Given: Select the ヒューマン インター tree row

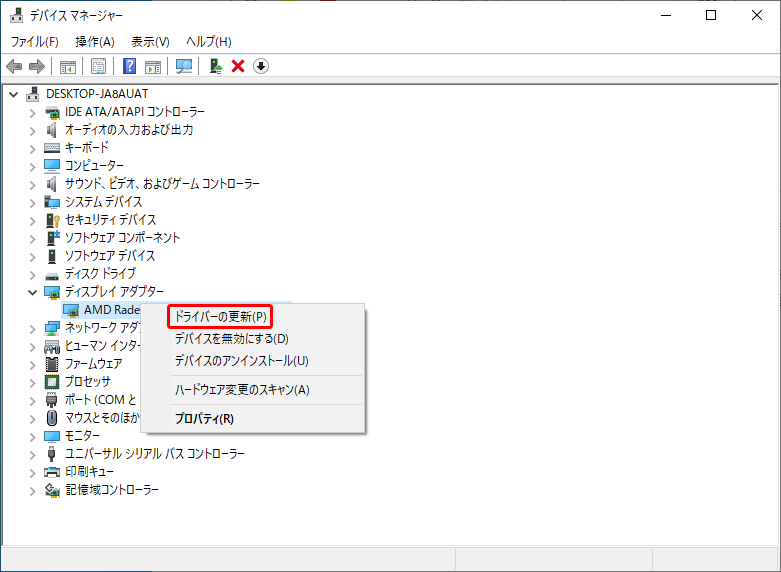Looking at the screenshot, I should click(103, 346).
